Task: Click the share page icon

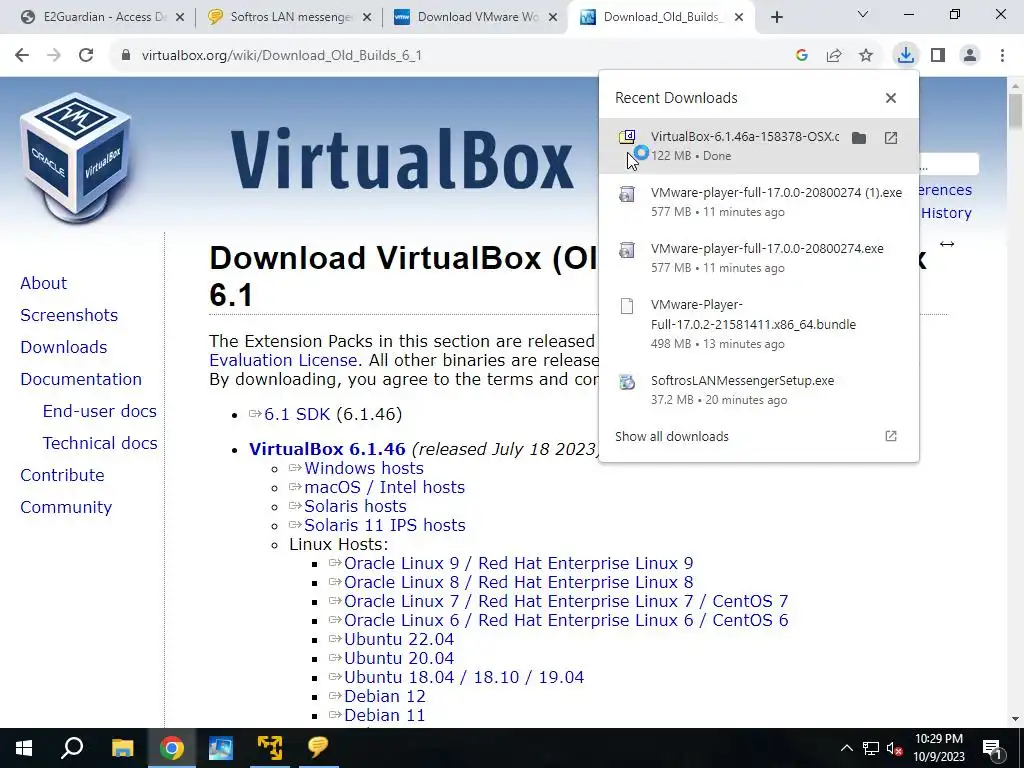Action: click(834, 56)
